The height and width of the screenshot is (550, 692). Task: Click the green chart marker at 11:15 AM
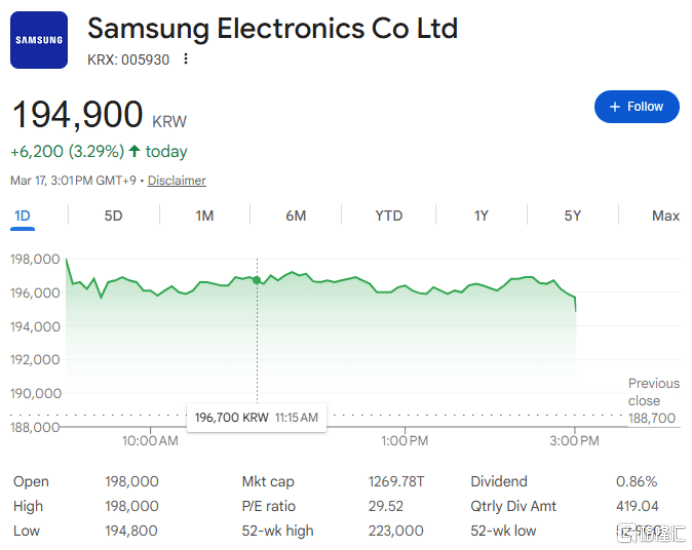tap(258, 280)
